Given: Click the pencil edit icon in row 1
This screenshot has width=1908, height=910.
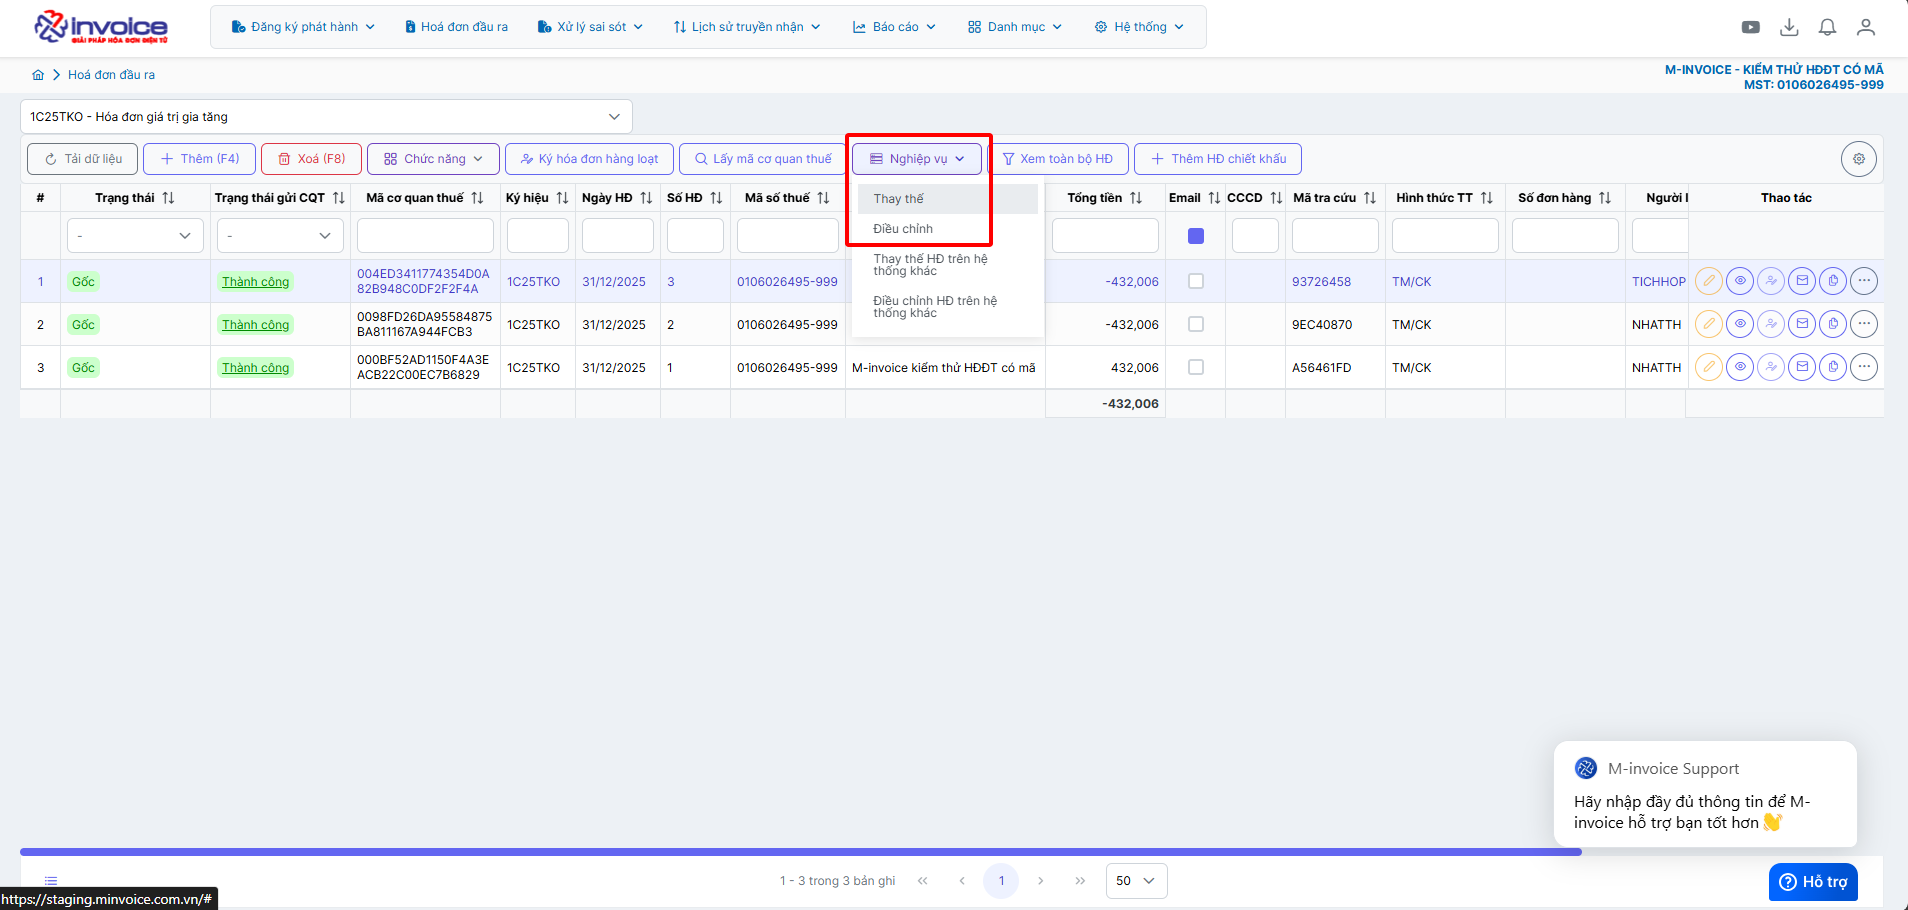Looking at the screenshot, I should [x=1709, y=281].
